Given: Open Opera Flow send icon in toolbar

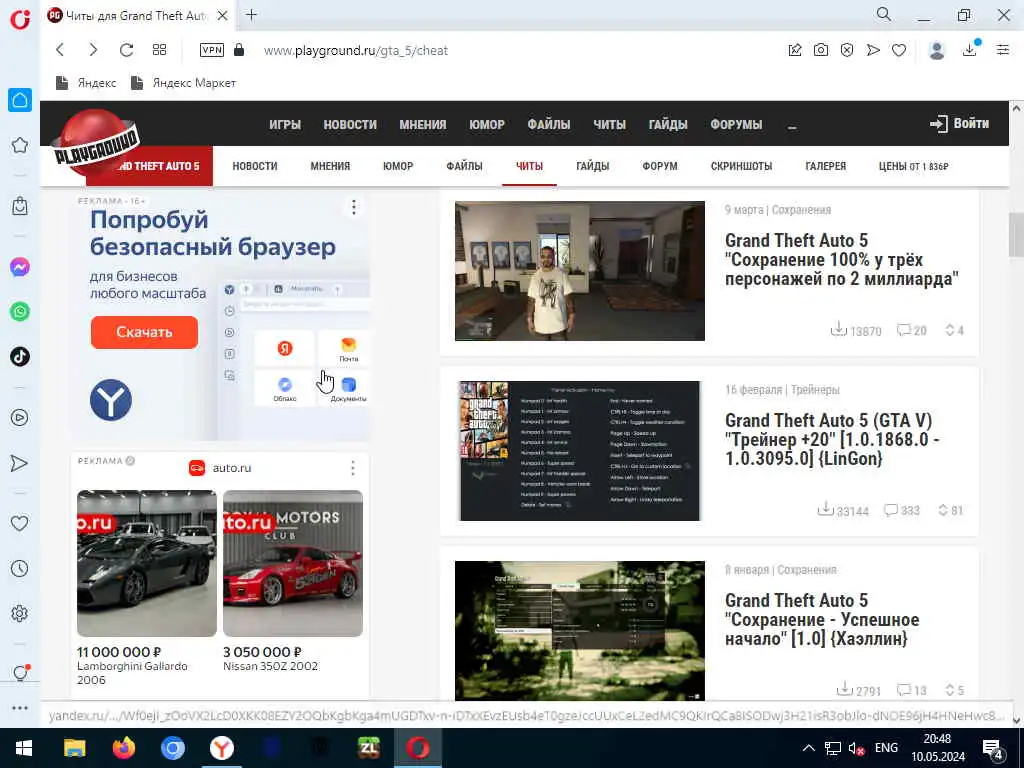Looking at the screenshot, I should click(873, 50).
